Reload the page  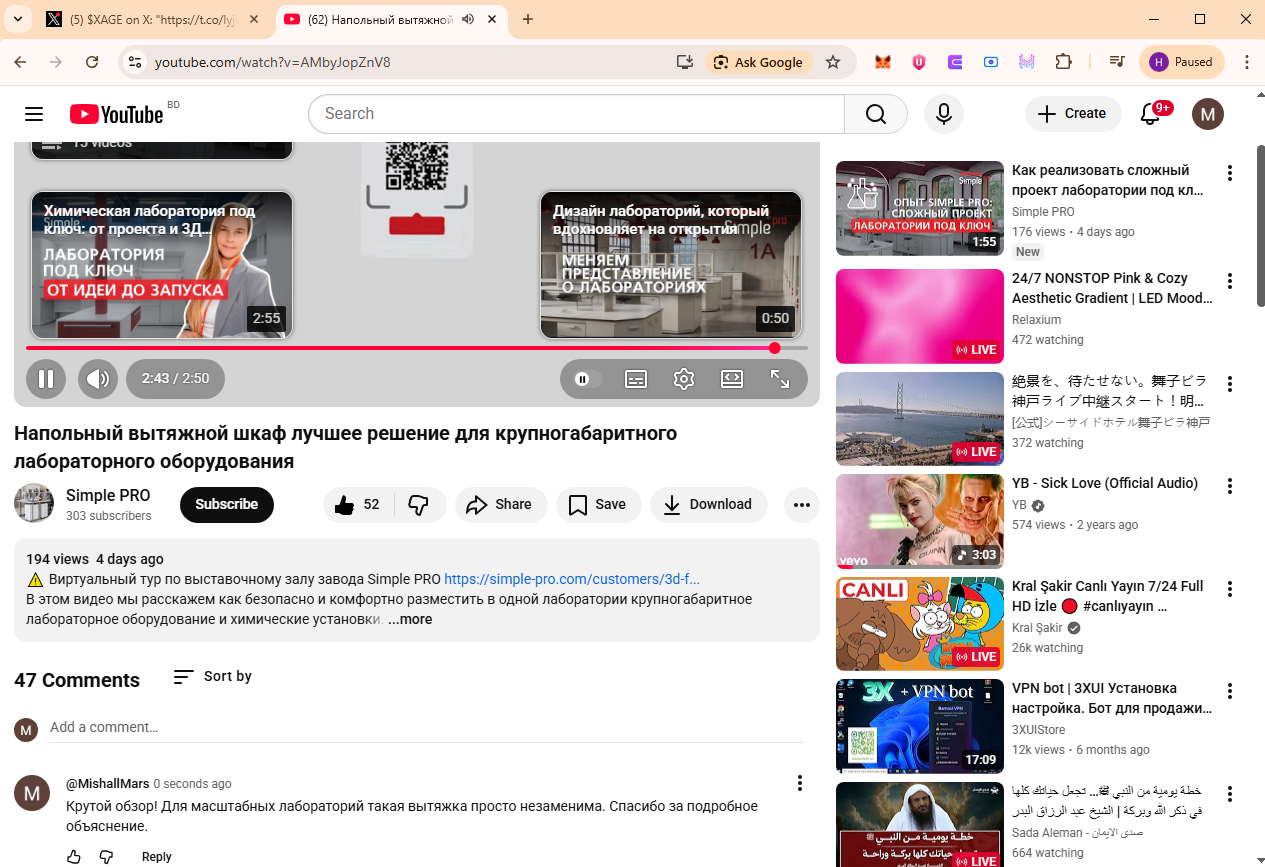[92, 62]
